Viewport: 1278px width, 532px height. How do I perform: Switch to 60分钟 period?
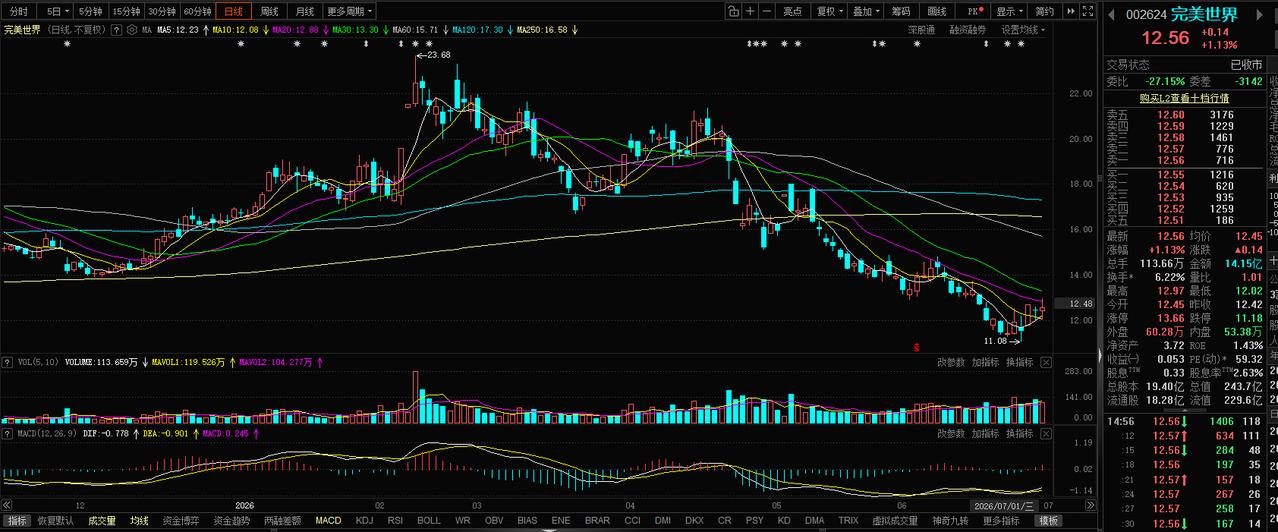click(x=197, y=11)
